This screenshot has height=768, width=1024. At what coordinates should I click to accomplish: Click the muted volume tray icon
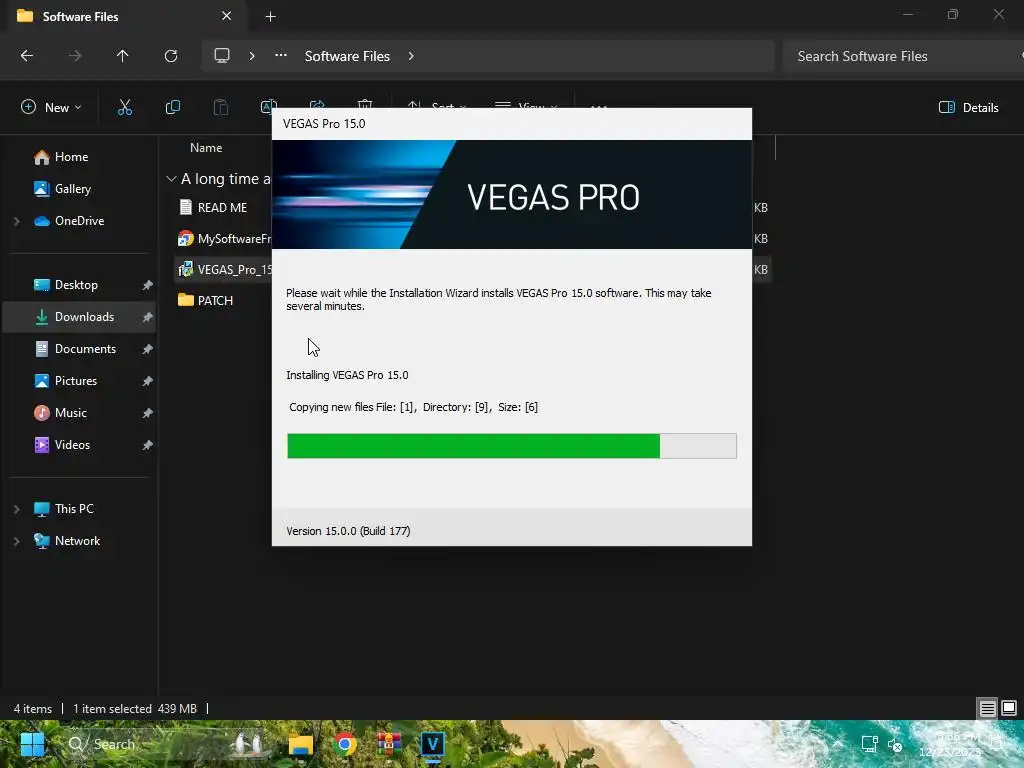(x=895, y=744)
